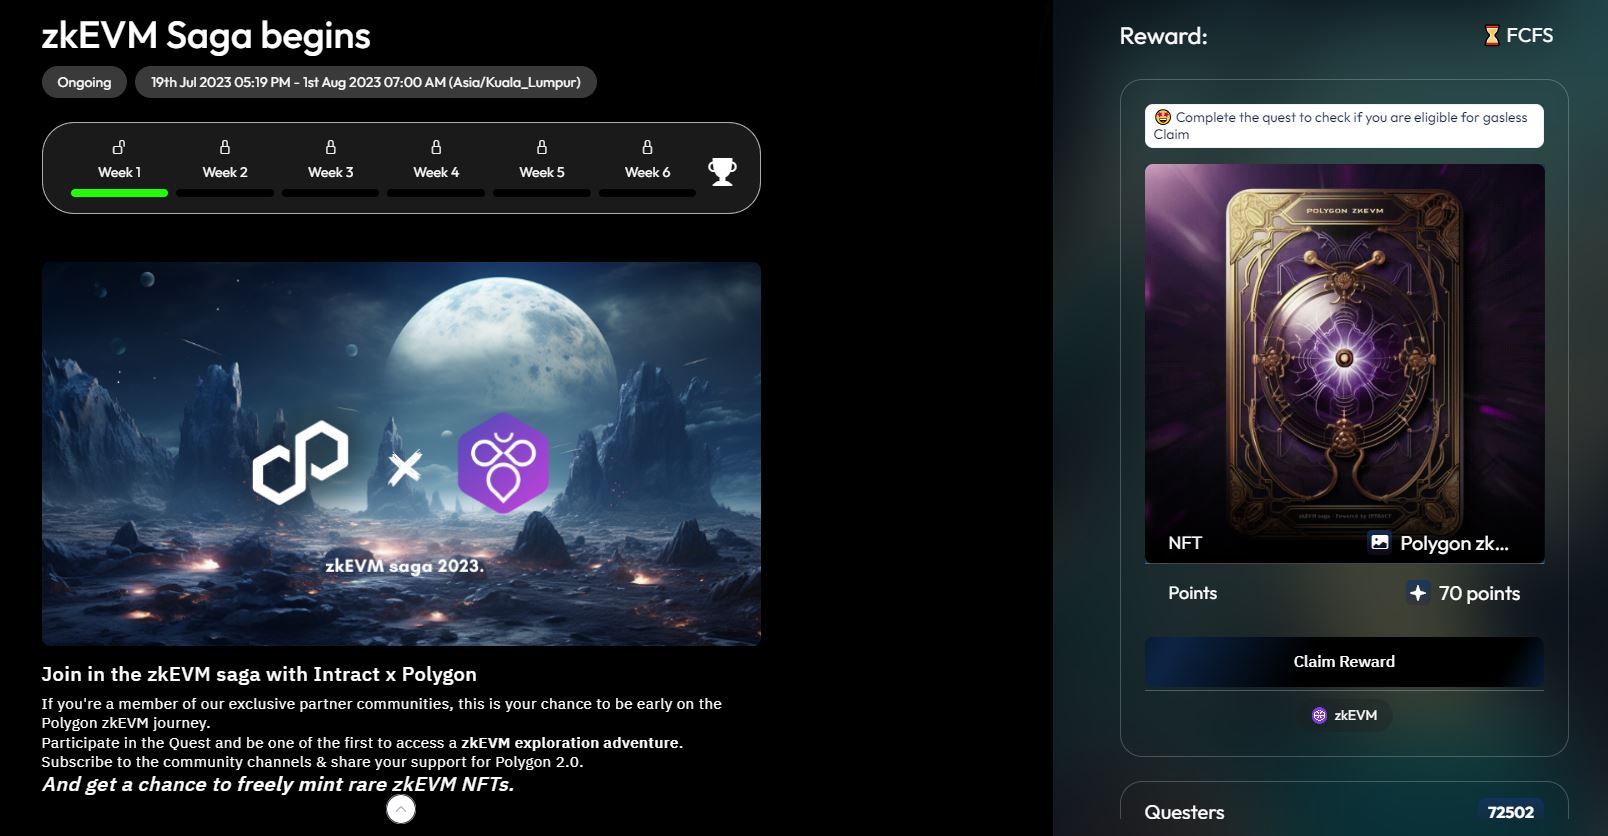Viewport: 1608px width, 836px height.
Task: Click the 'Polygon zk...' NFT name
Action: [1454, 543]
